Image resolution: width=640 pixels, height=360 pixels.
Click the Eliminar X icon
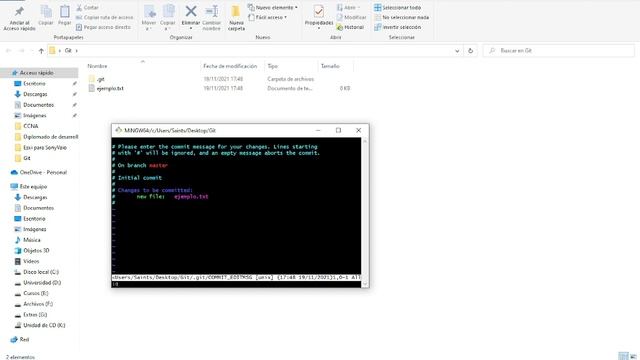click(x=191, y=11)
